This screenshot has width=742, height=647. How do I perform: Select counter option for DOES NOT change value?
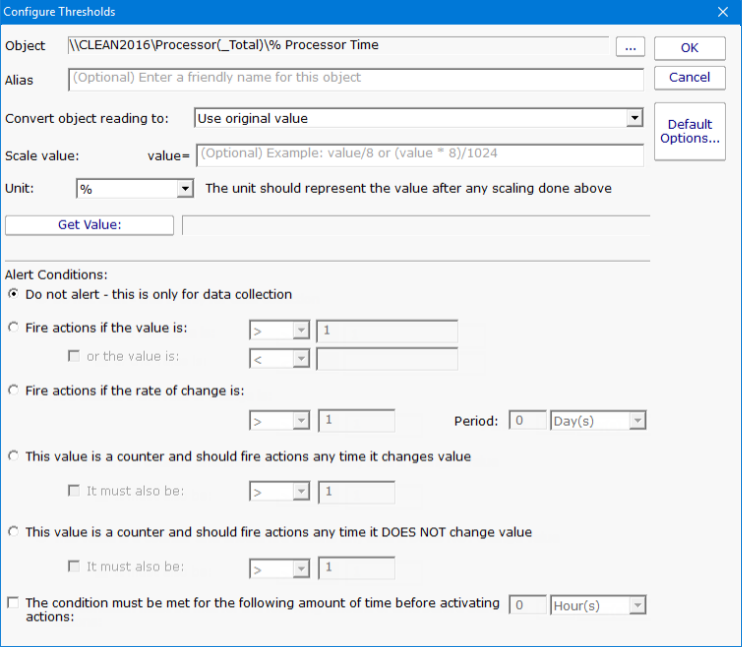(13, 532)
